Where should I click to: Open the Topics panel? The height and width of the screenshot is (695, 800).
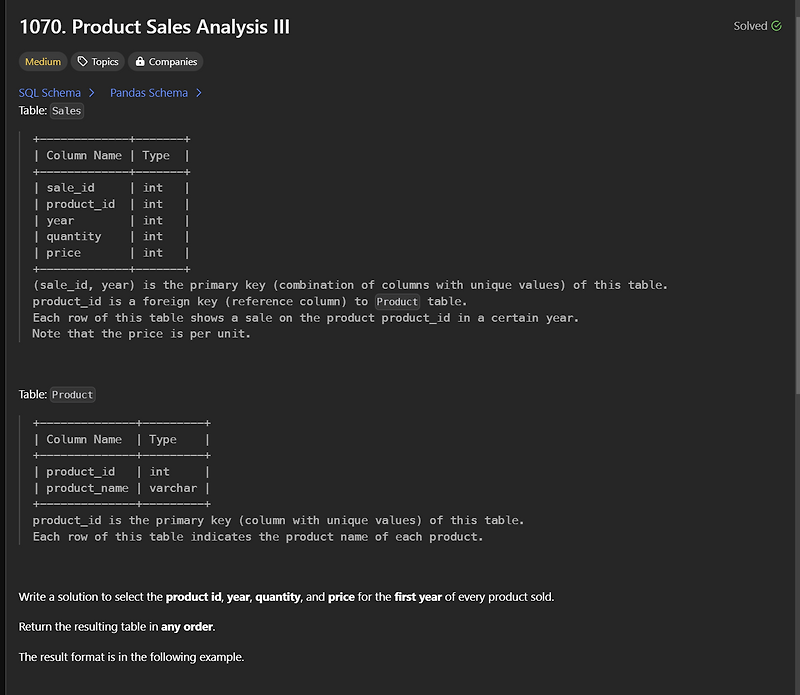tap(97, 62)
